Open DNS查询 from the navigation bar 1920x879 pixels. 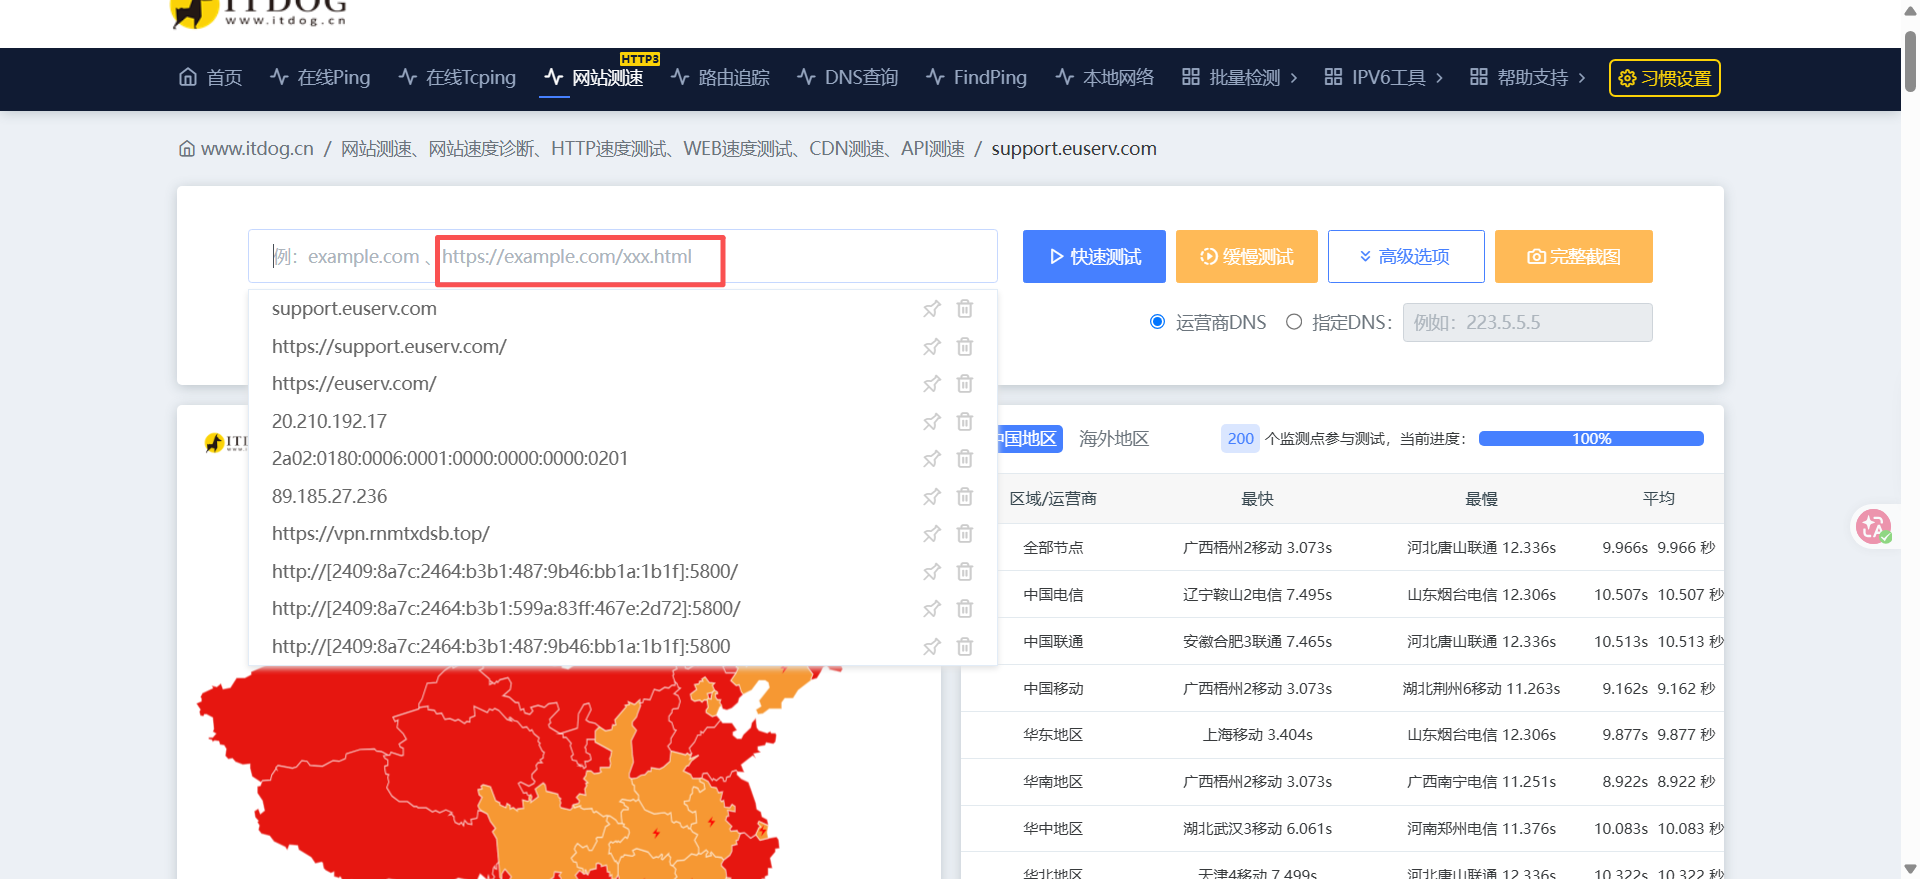point(848,78)
